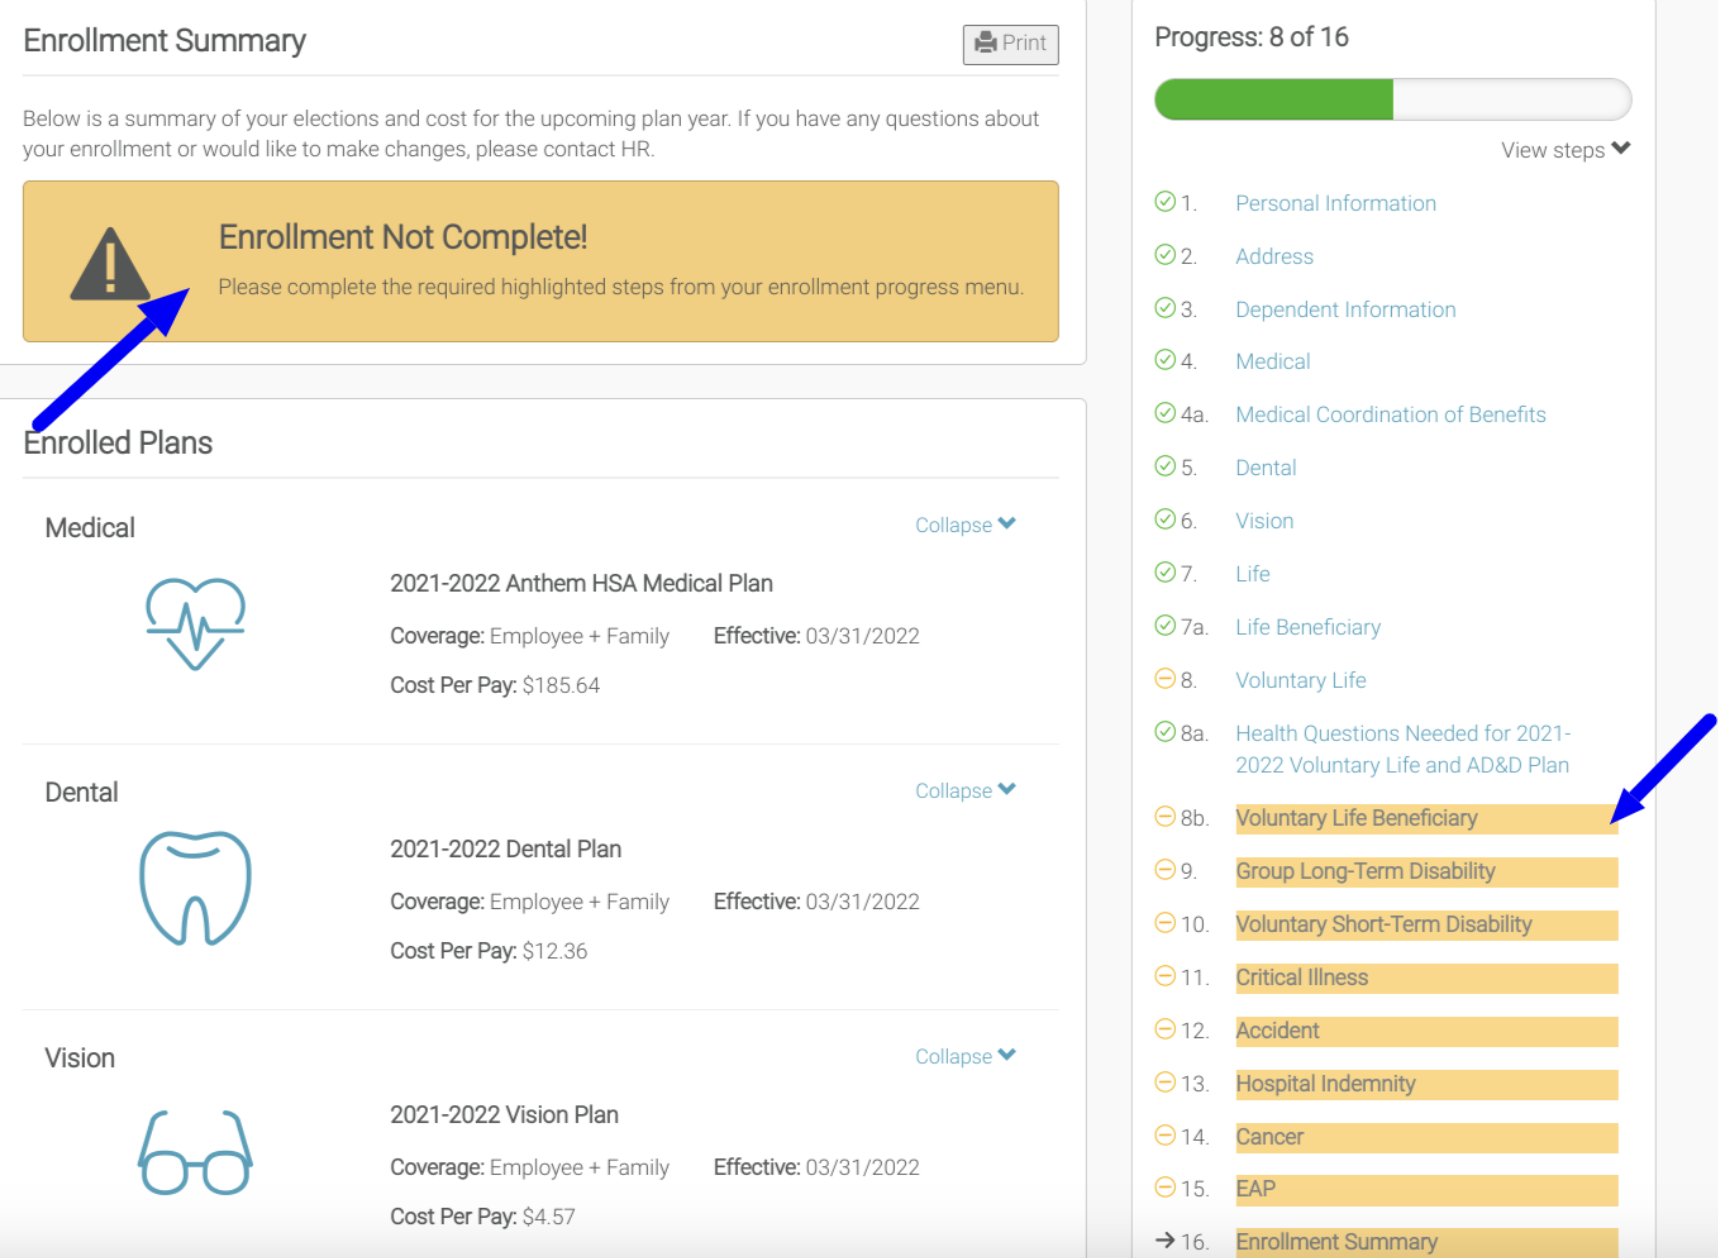1718x1258 pixels.
Task: Open the Voluntary Life Beneficiary step
Action: point(1356,818)
